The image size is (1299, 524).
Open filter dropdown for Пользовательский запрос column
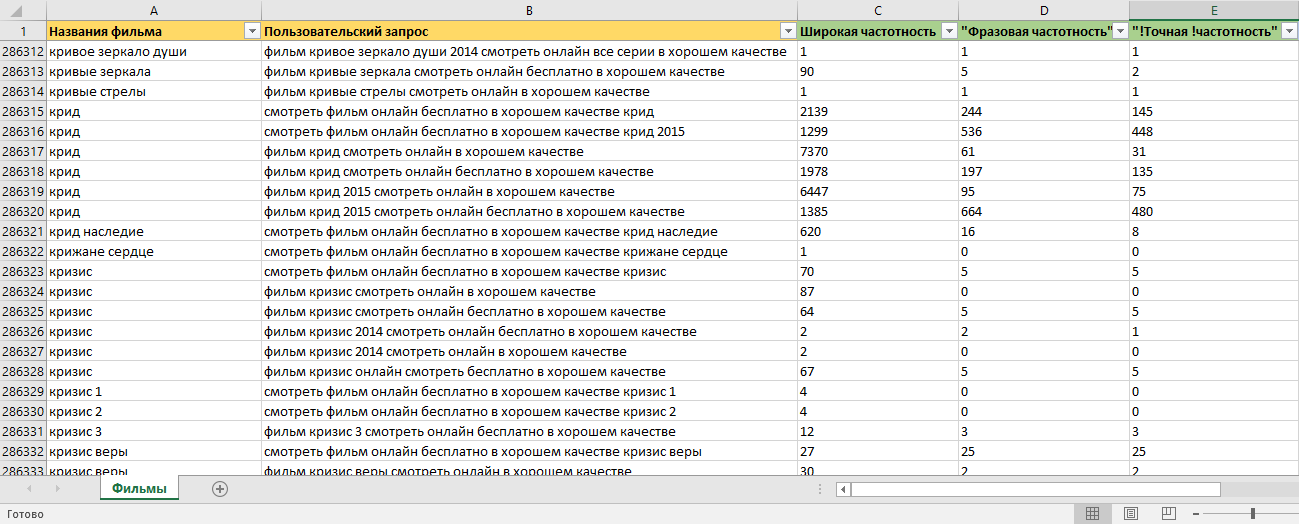point(788,32)
